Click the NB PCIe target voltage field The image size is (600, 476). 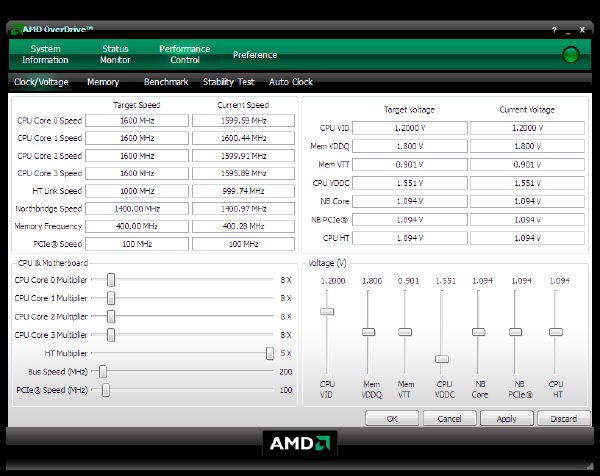coord(410,220)
